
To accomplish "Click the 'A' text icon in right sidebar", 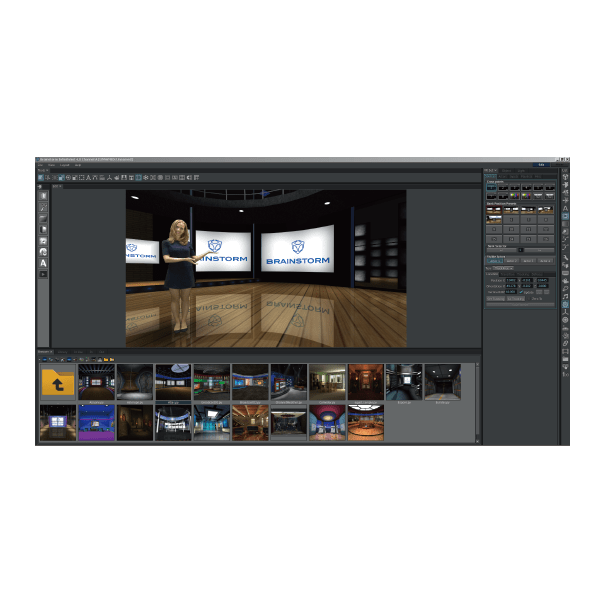I will pyautogui.click(x=565, y=207).
